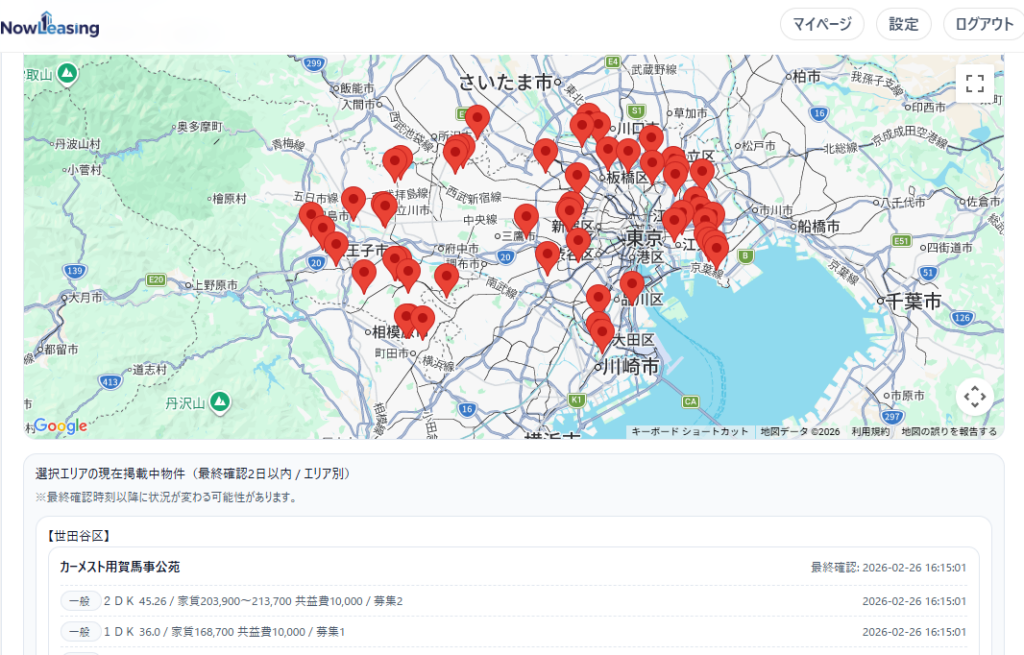Screen dimensions: 1024x655
Task: Go home via the NowLeasing logo
Action: tap(50, 25)
